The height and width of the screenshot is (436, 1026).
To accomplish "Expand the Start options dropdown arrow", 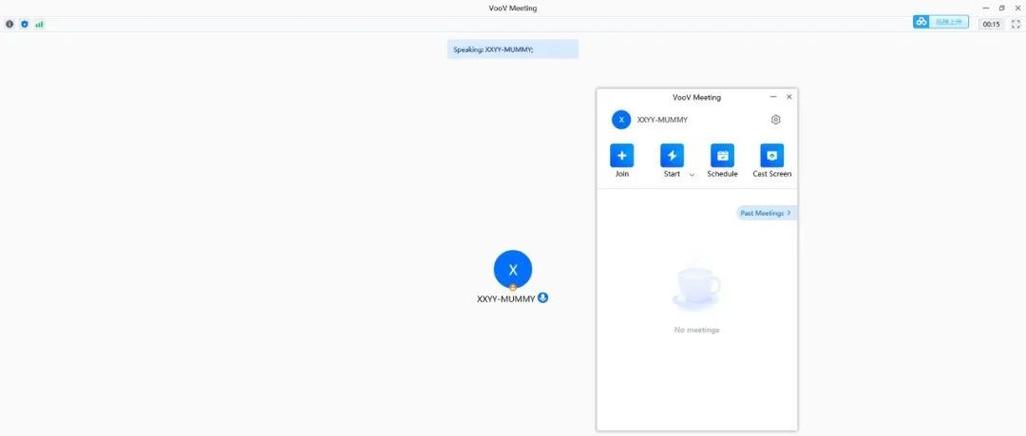I will 692,175.
